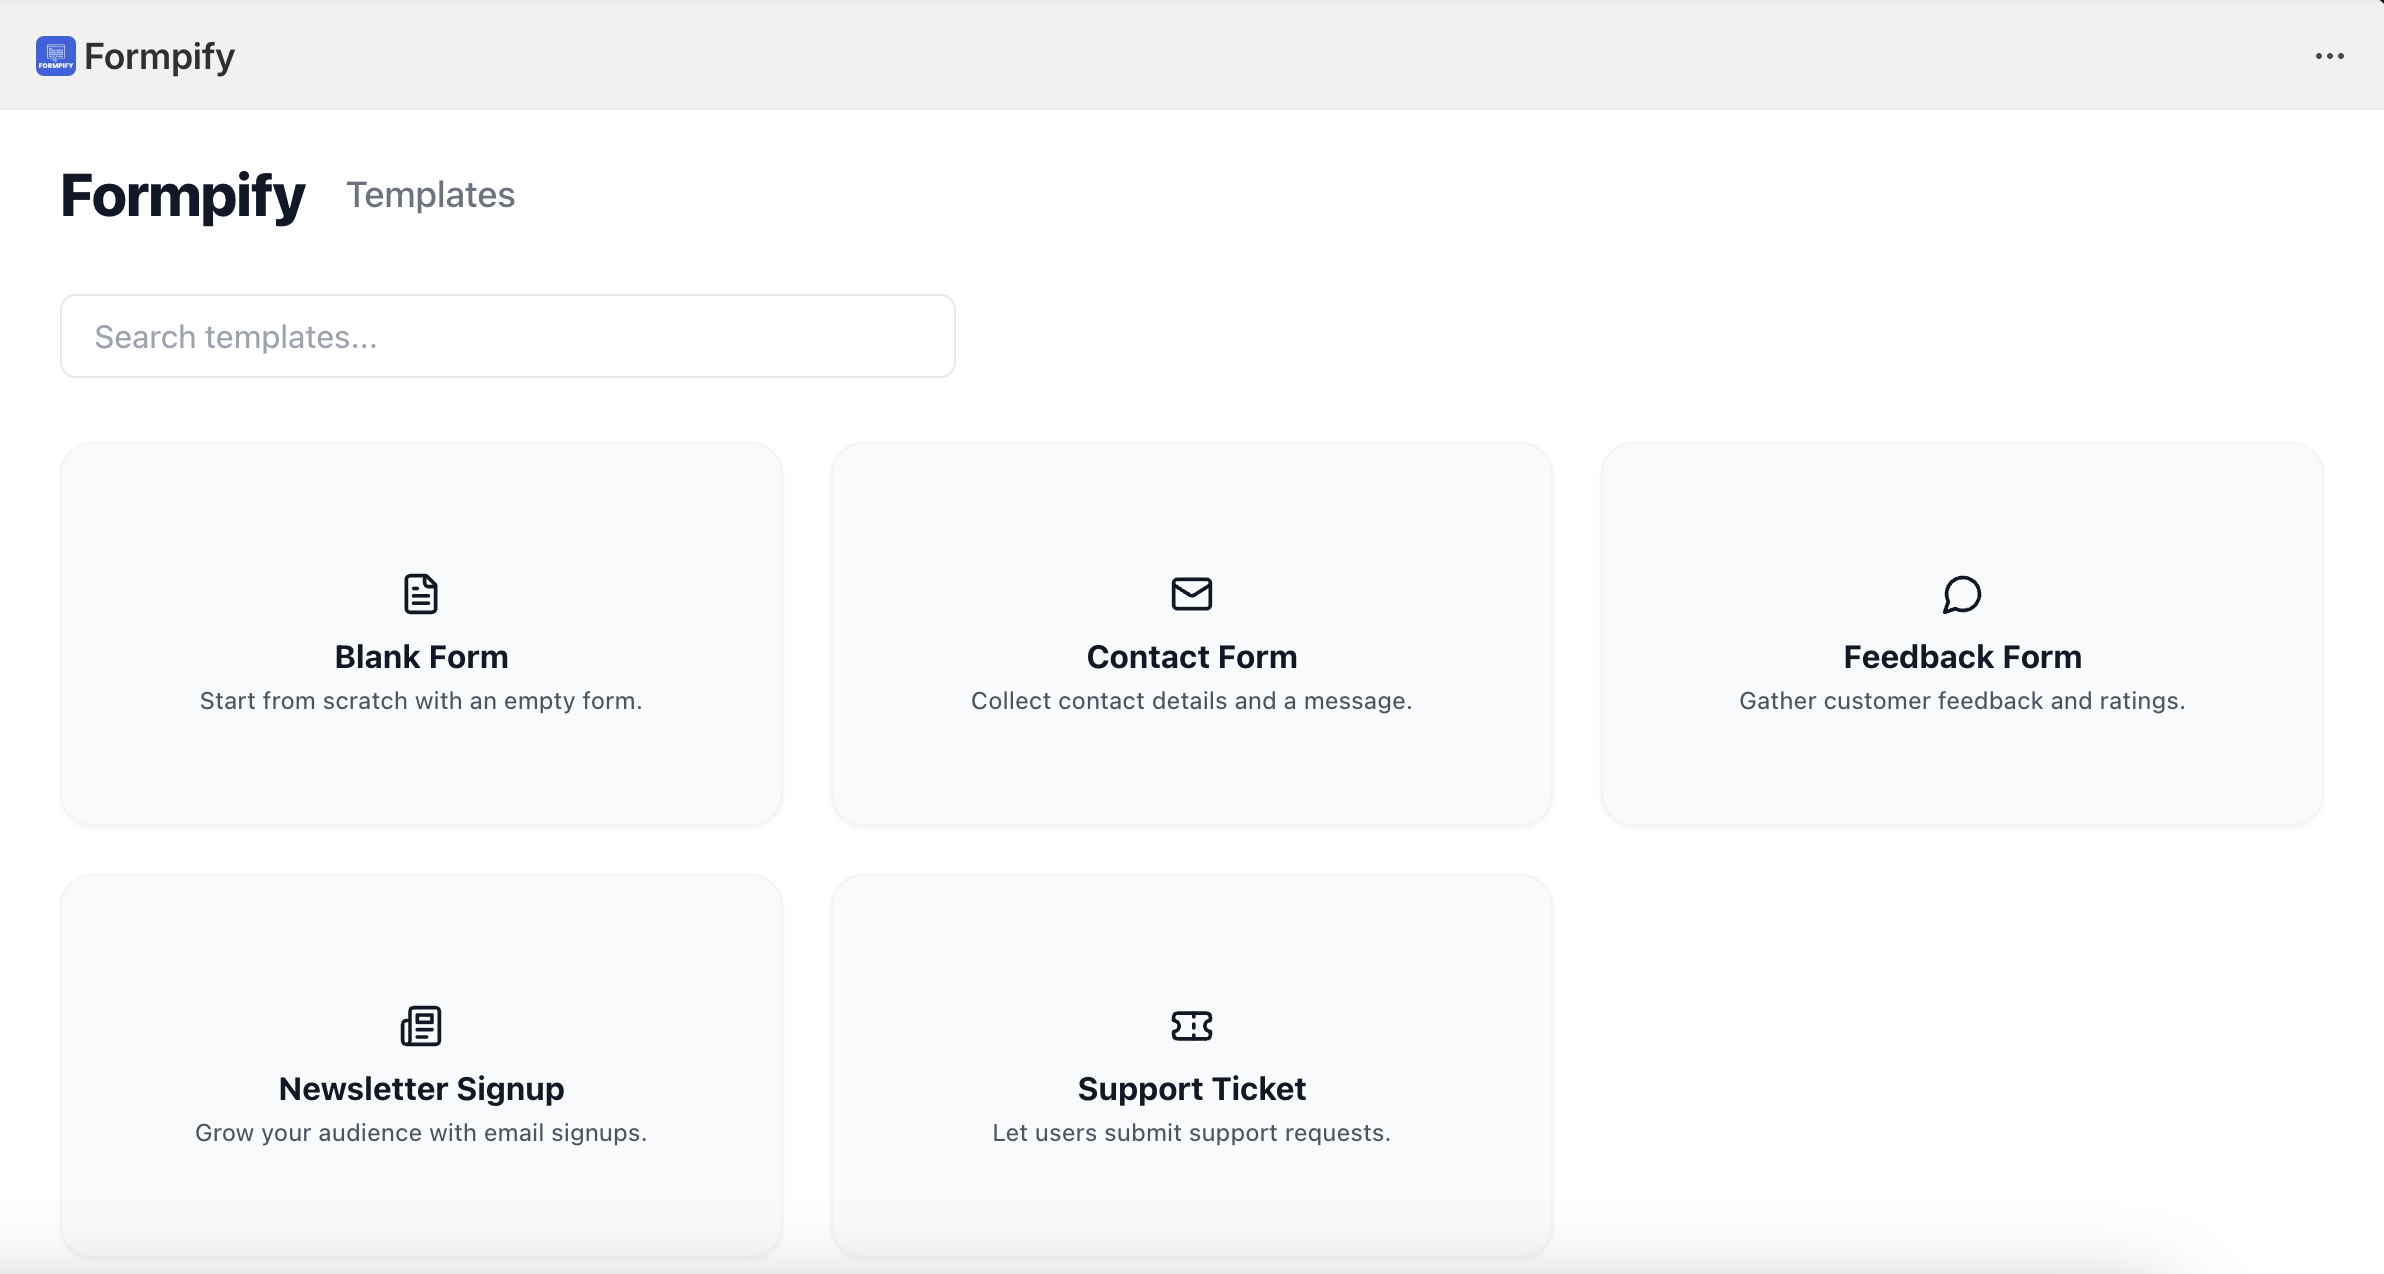Click 'Let users submit support requests' description
Image resolution: width=2384 pixels, height=1274 pixels.
click(x=1191, y=1133)
